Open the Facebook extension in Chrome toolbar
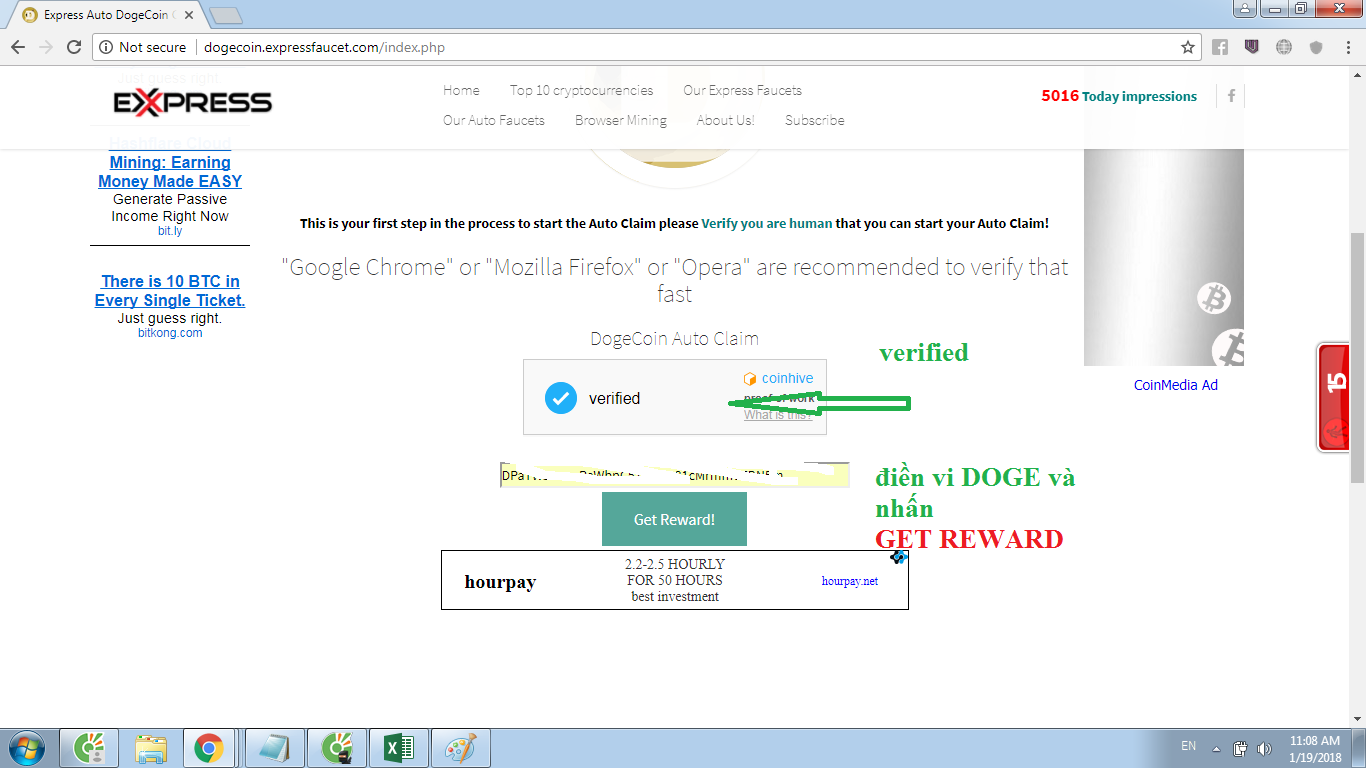The width and height of the screenshot is (1366, 768). pyautogui.click(x=1220, y=47)
